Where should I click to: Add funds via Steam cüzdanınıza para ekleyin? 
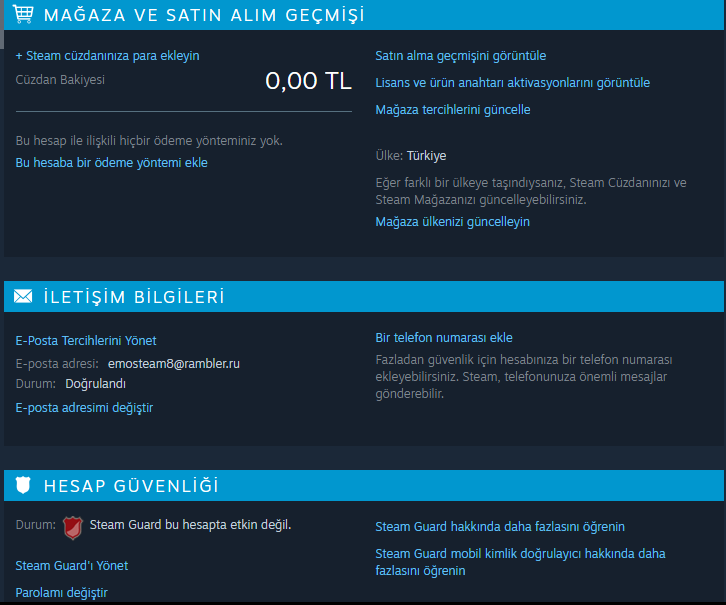tap(107, 56)
